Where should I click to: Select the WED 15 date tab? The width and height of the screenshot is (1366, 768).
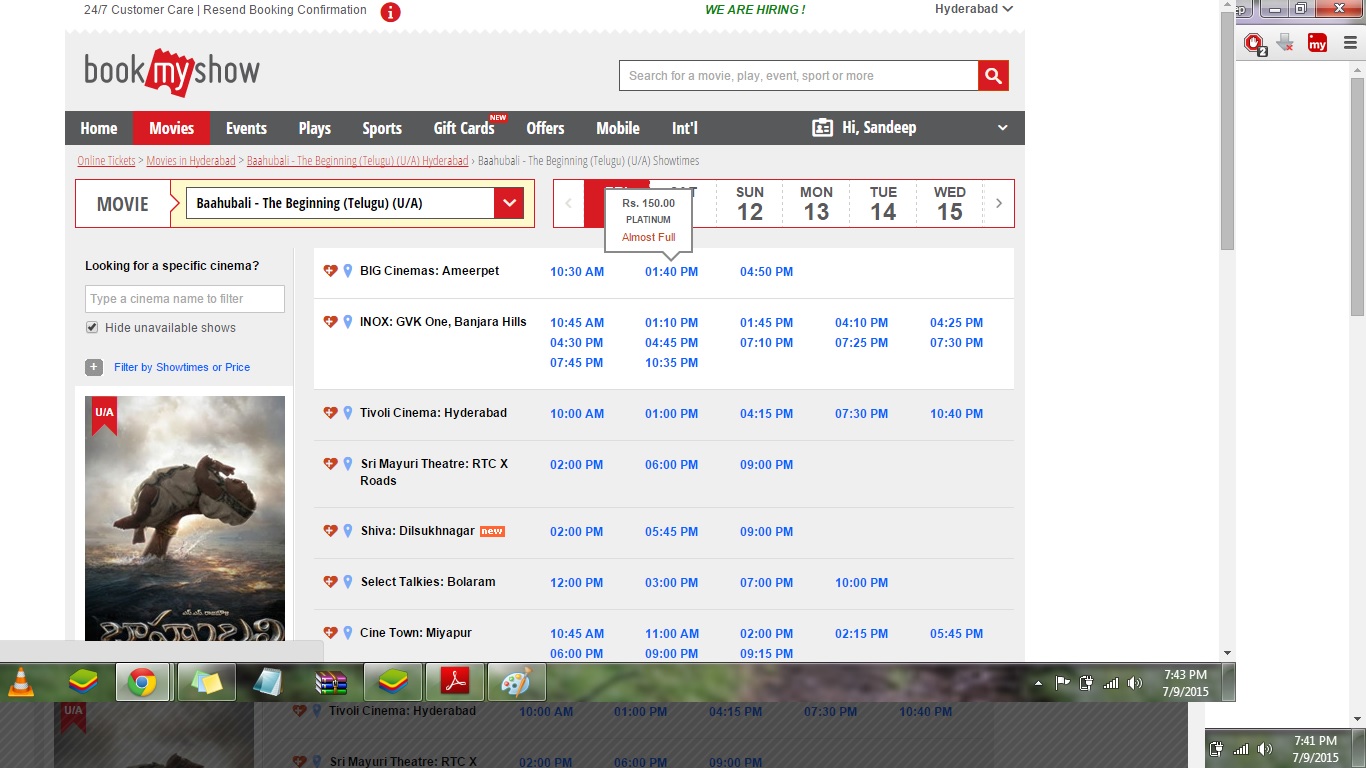950,204
